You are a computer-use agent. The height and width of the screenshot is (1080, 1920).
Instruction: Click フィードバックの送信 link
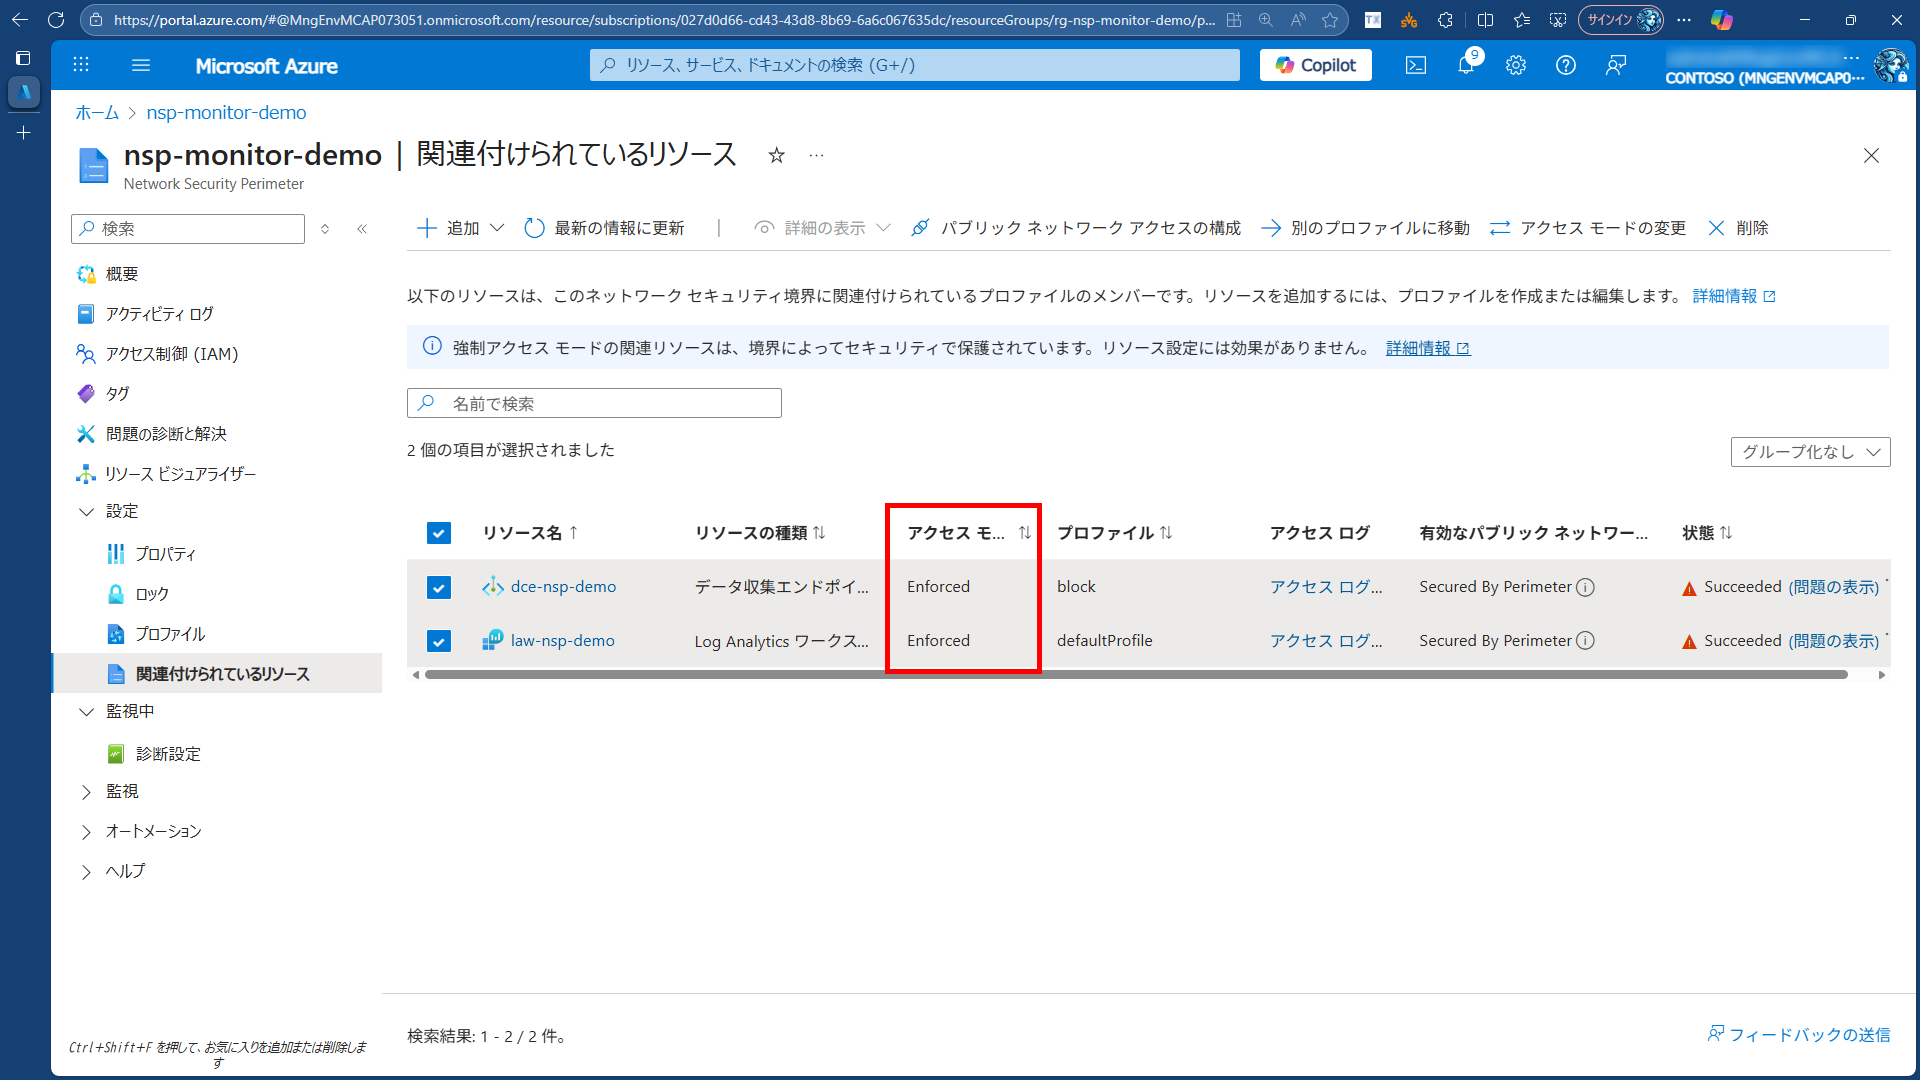point(1796,1034)
